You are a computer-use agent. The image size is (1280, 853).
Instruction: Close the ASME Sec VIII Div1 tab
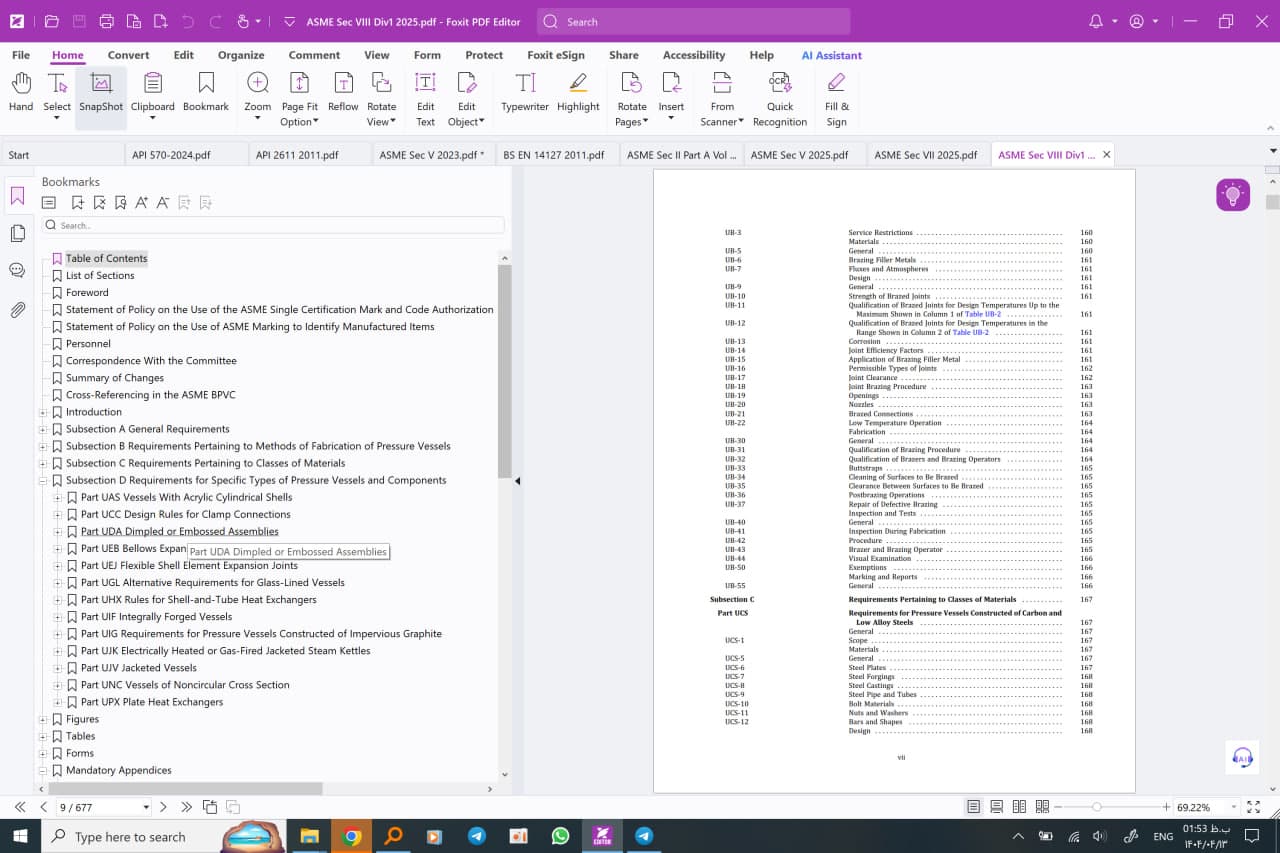[x=1106, y=155]
